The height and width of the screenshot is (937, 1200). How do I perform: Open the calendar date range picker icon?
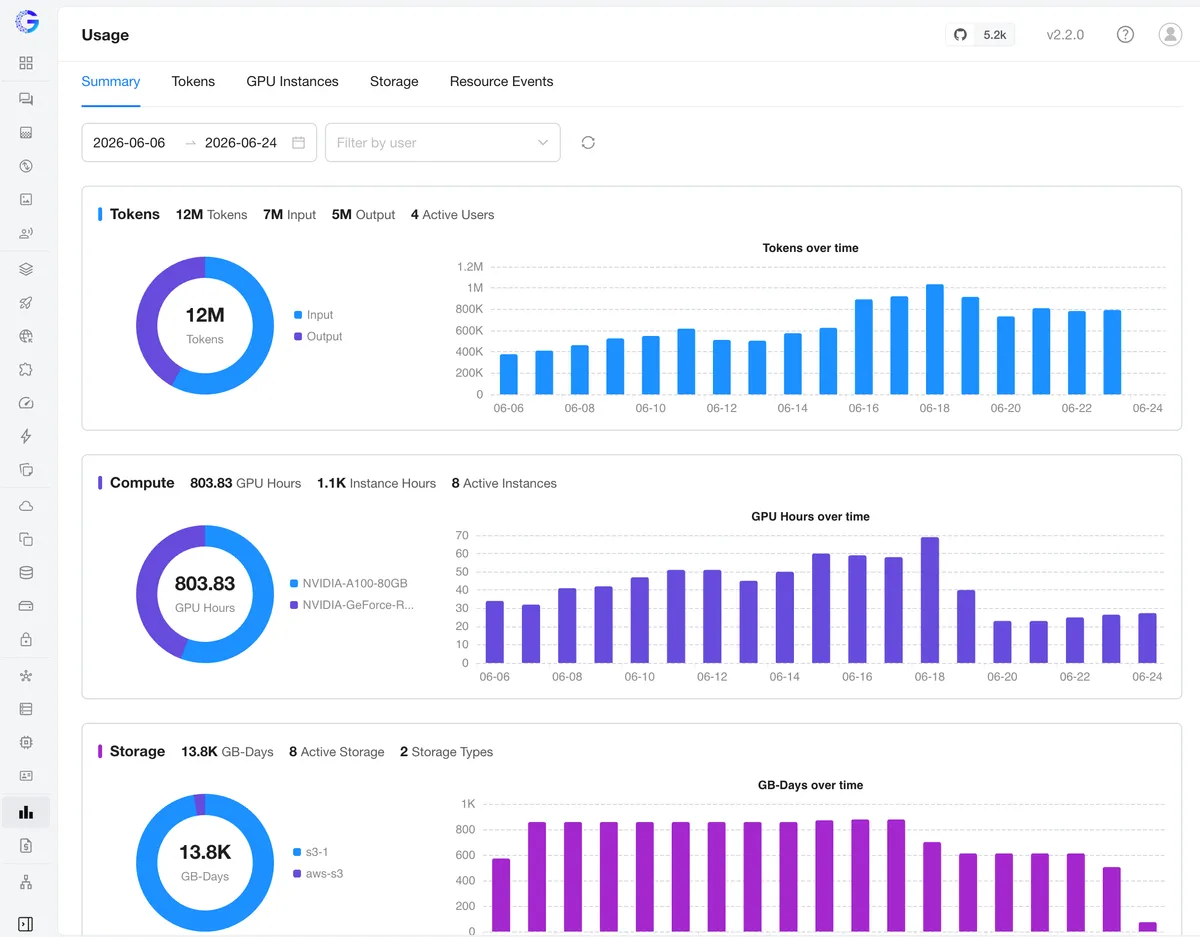coord(298,143)
